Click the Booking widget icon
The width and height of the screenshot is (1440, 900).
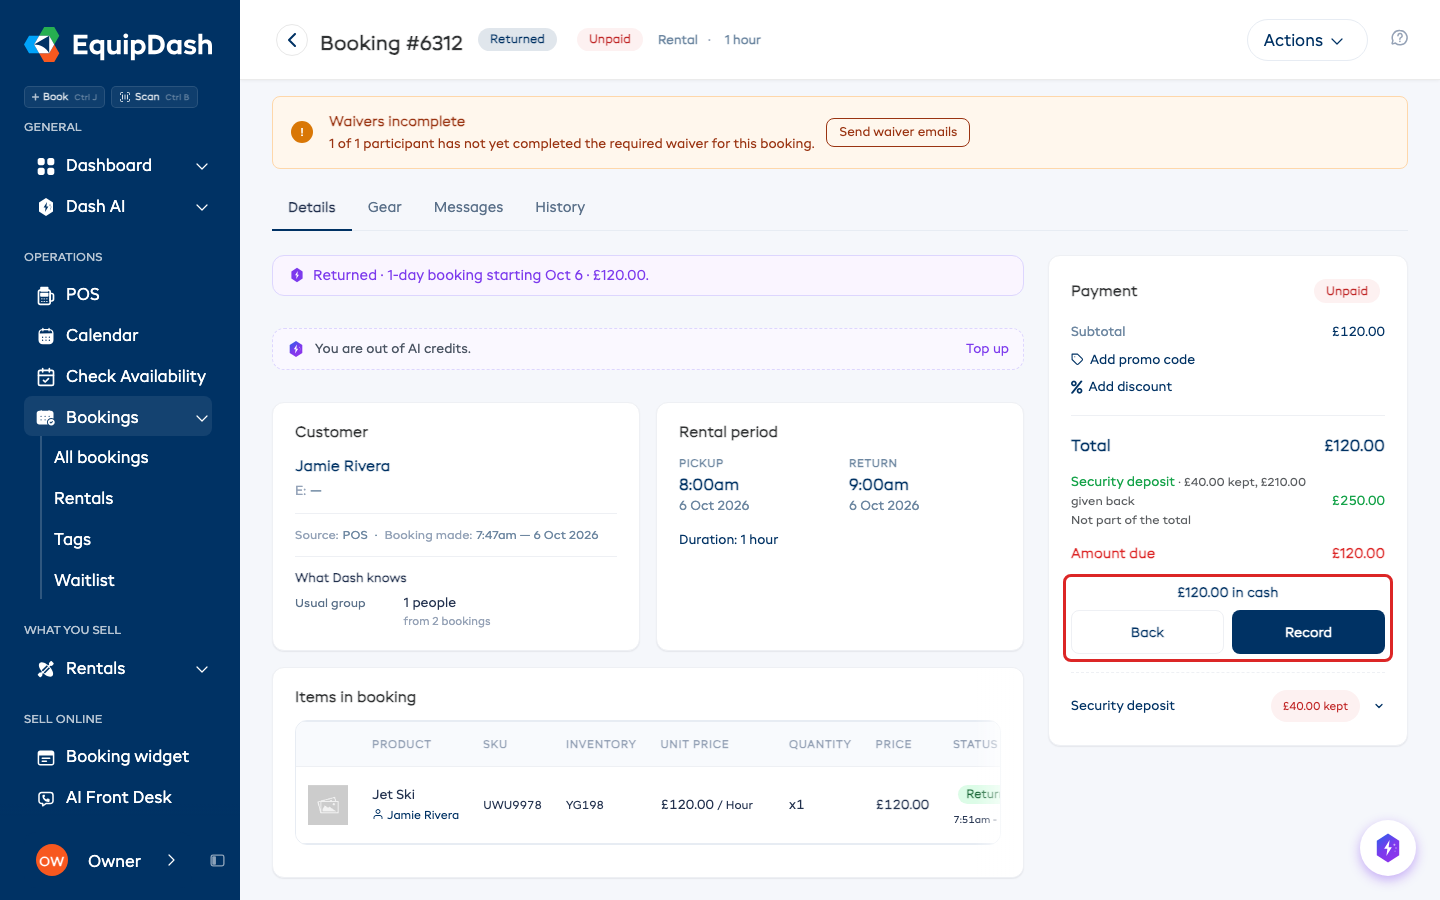(46, 757)
